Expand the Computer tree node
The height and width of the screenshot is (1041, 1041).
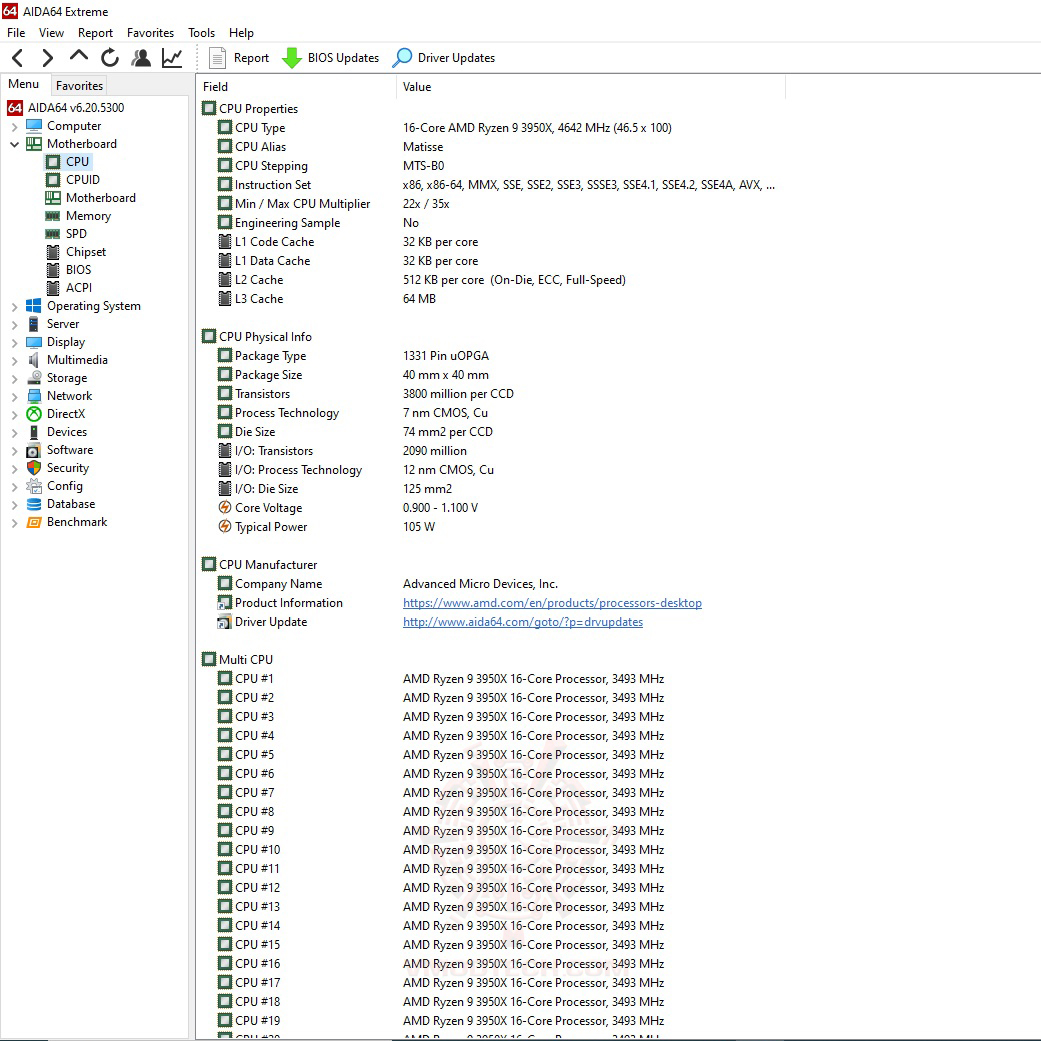(x=15, y=126)
